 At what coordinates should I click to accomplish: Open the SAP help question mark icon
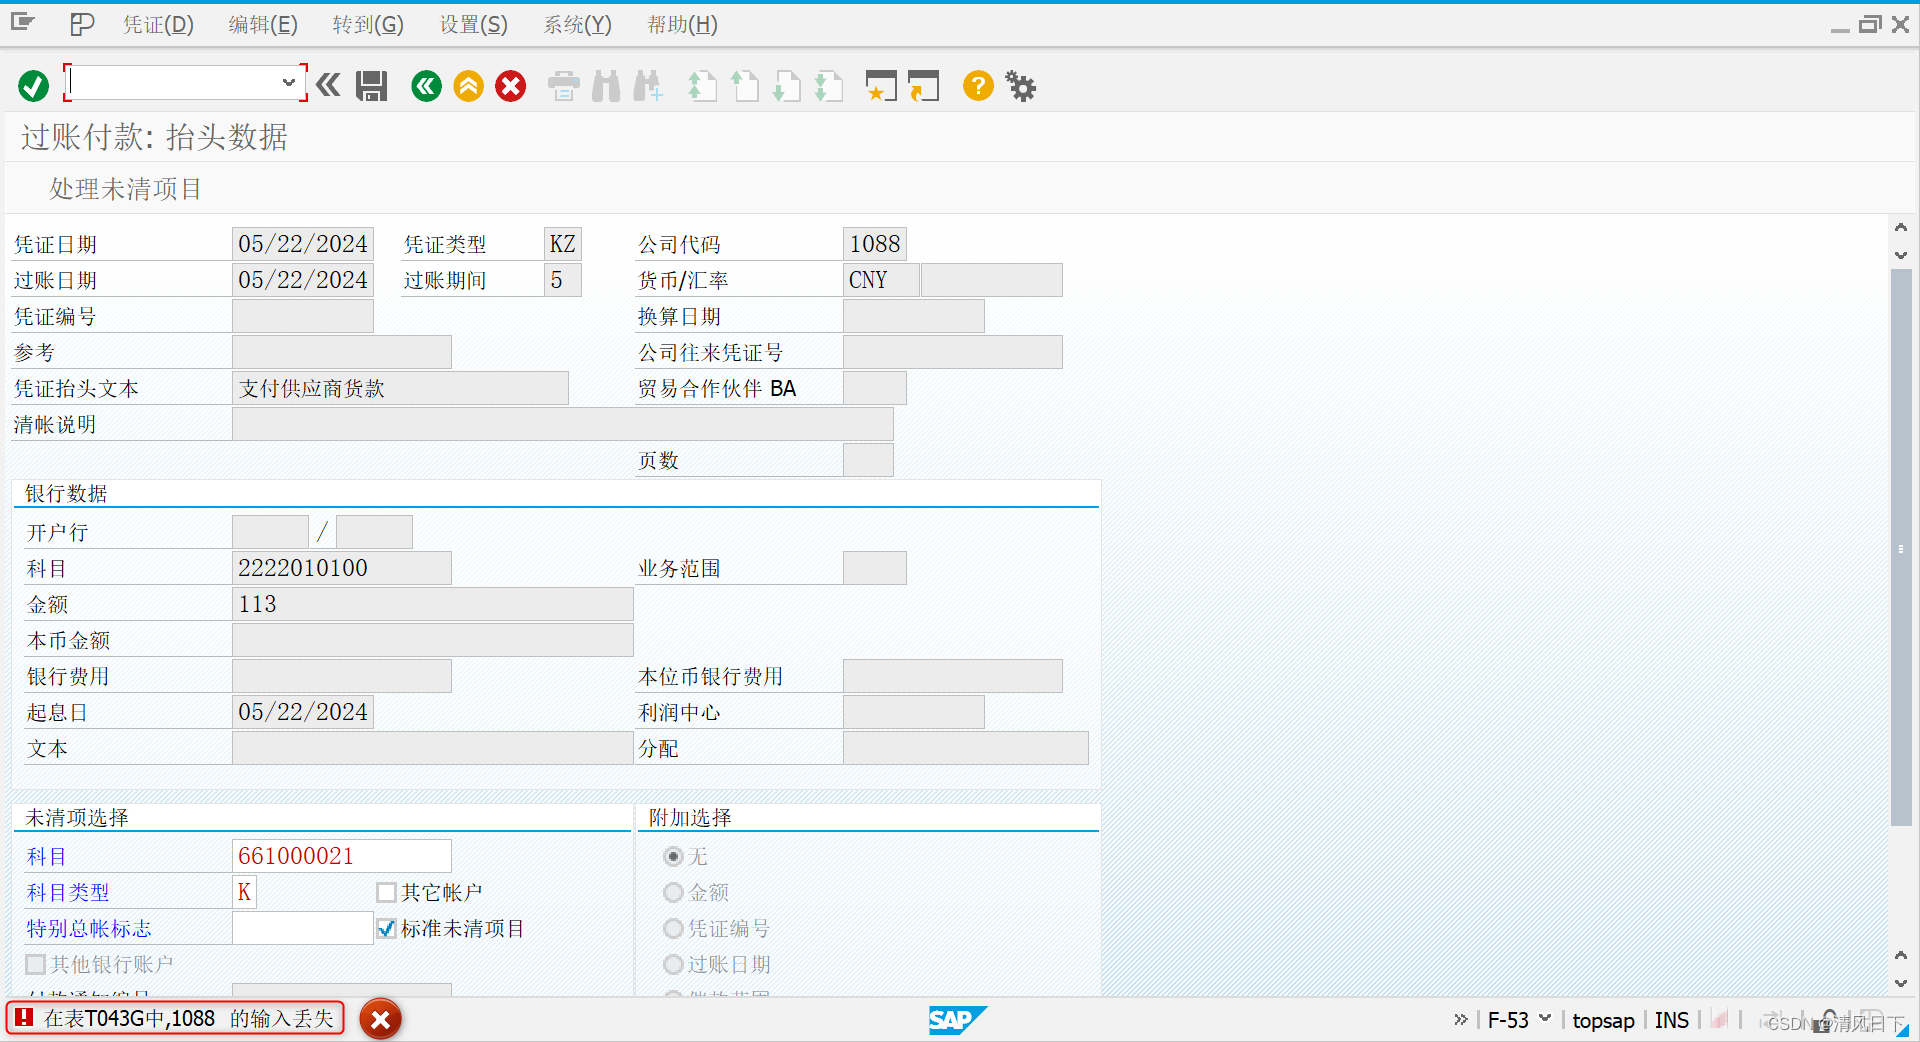pos(977,86)
